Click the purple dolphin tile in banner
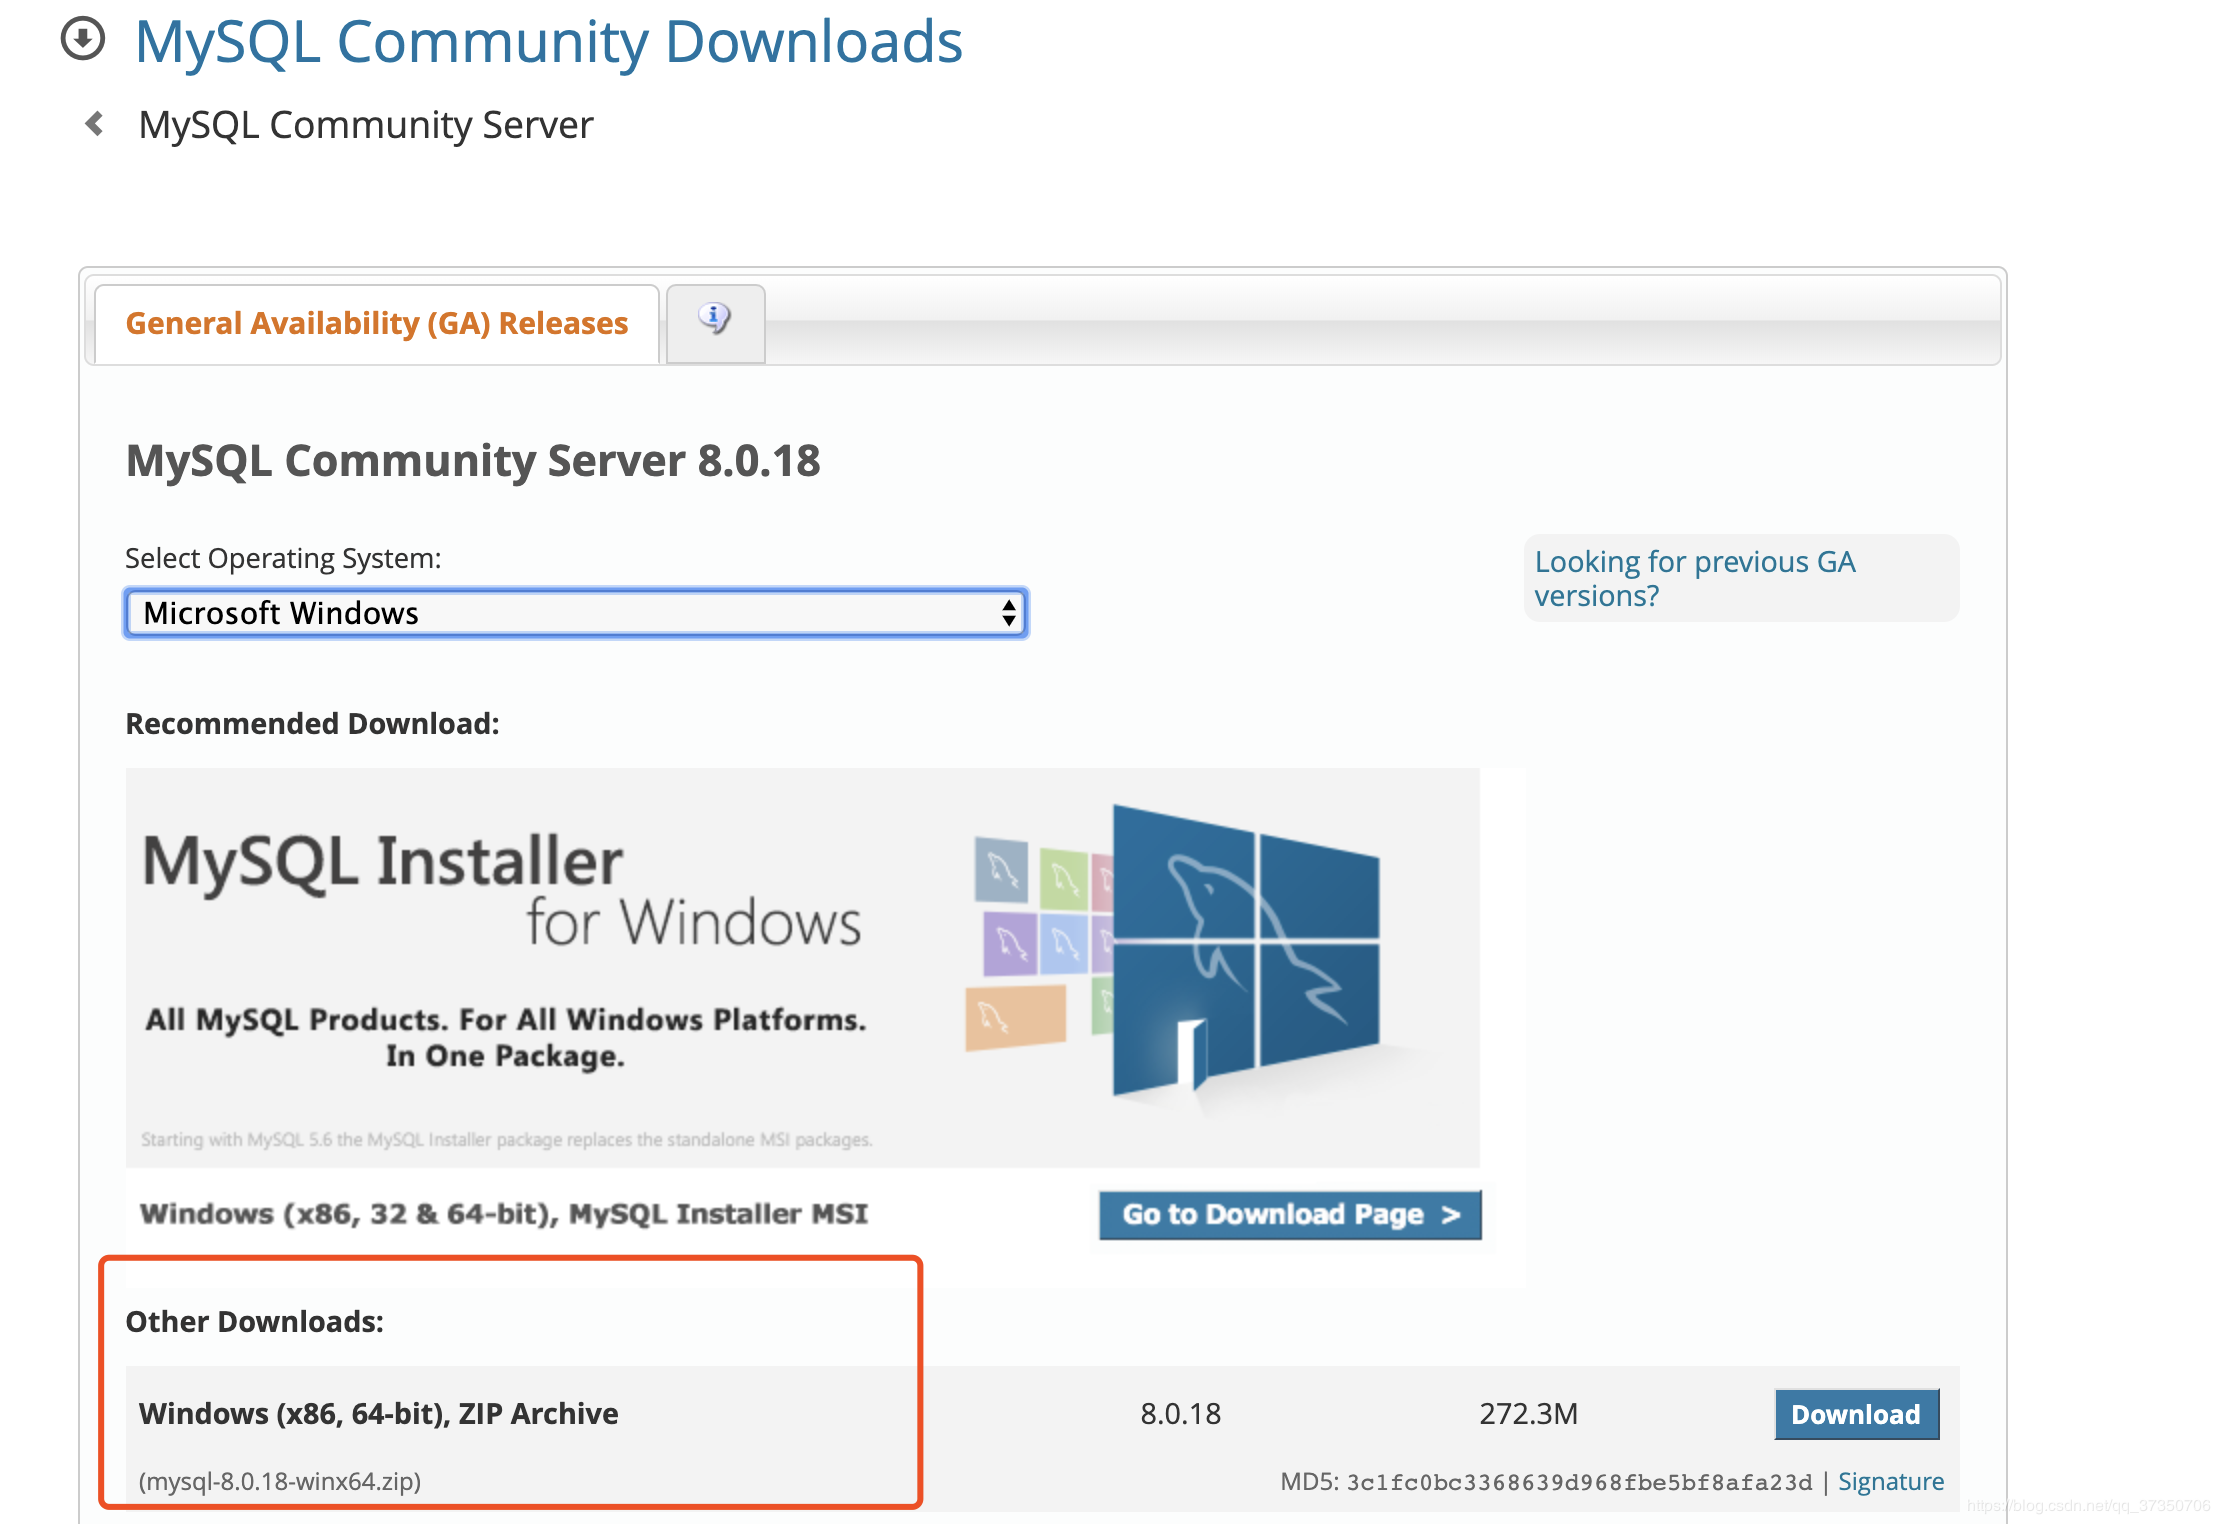 1009,943
